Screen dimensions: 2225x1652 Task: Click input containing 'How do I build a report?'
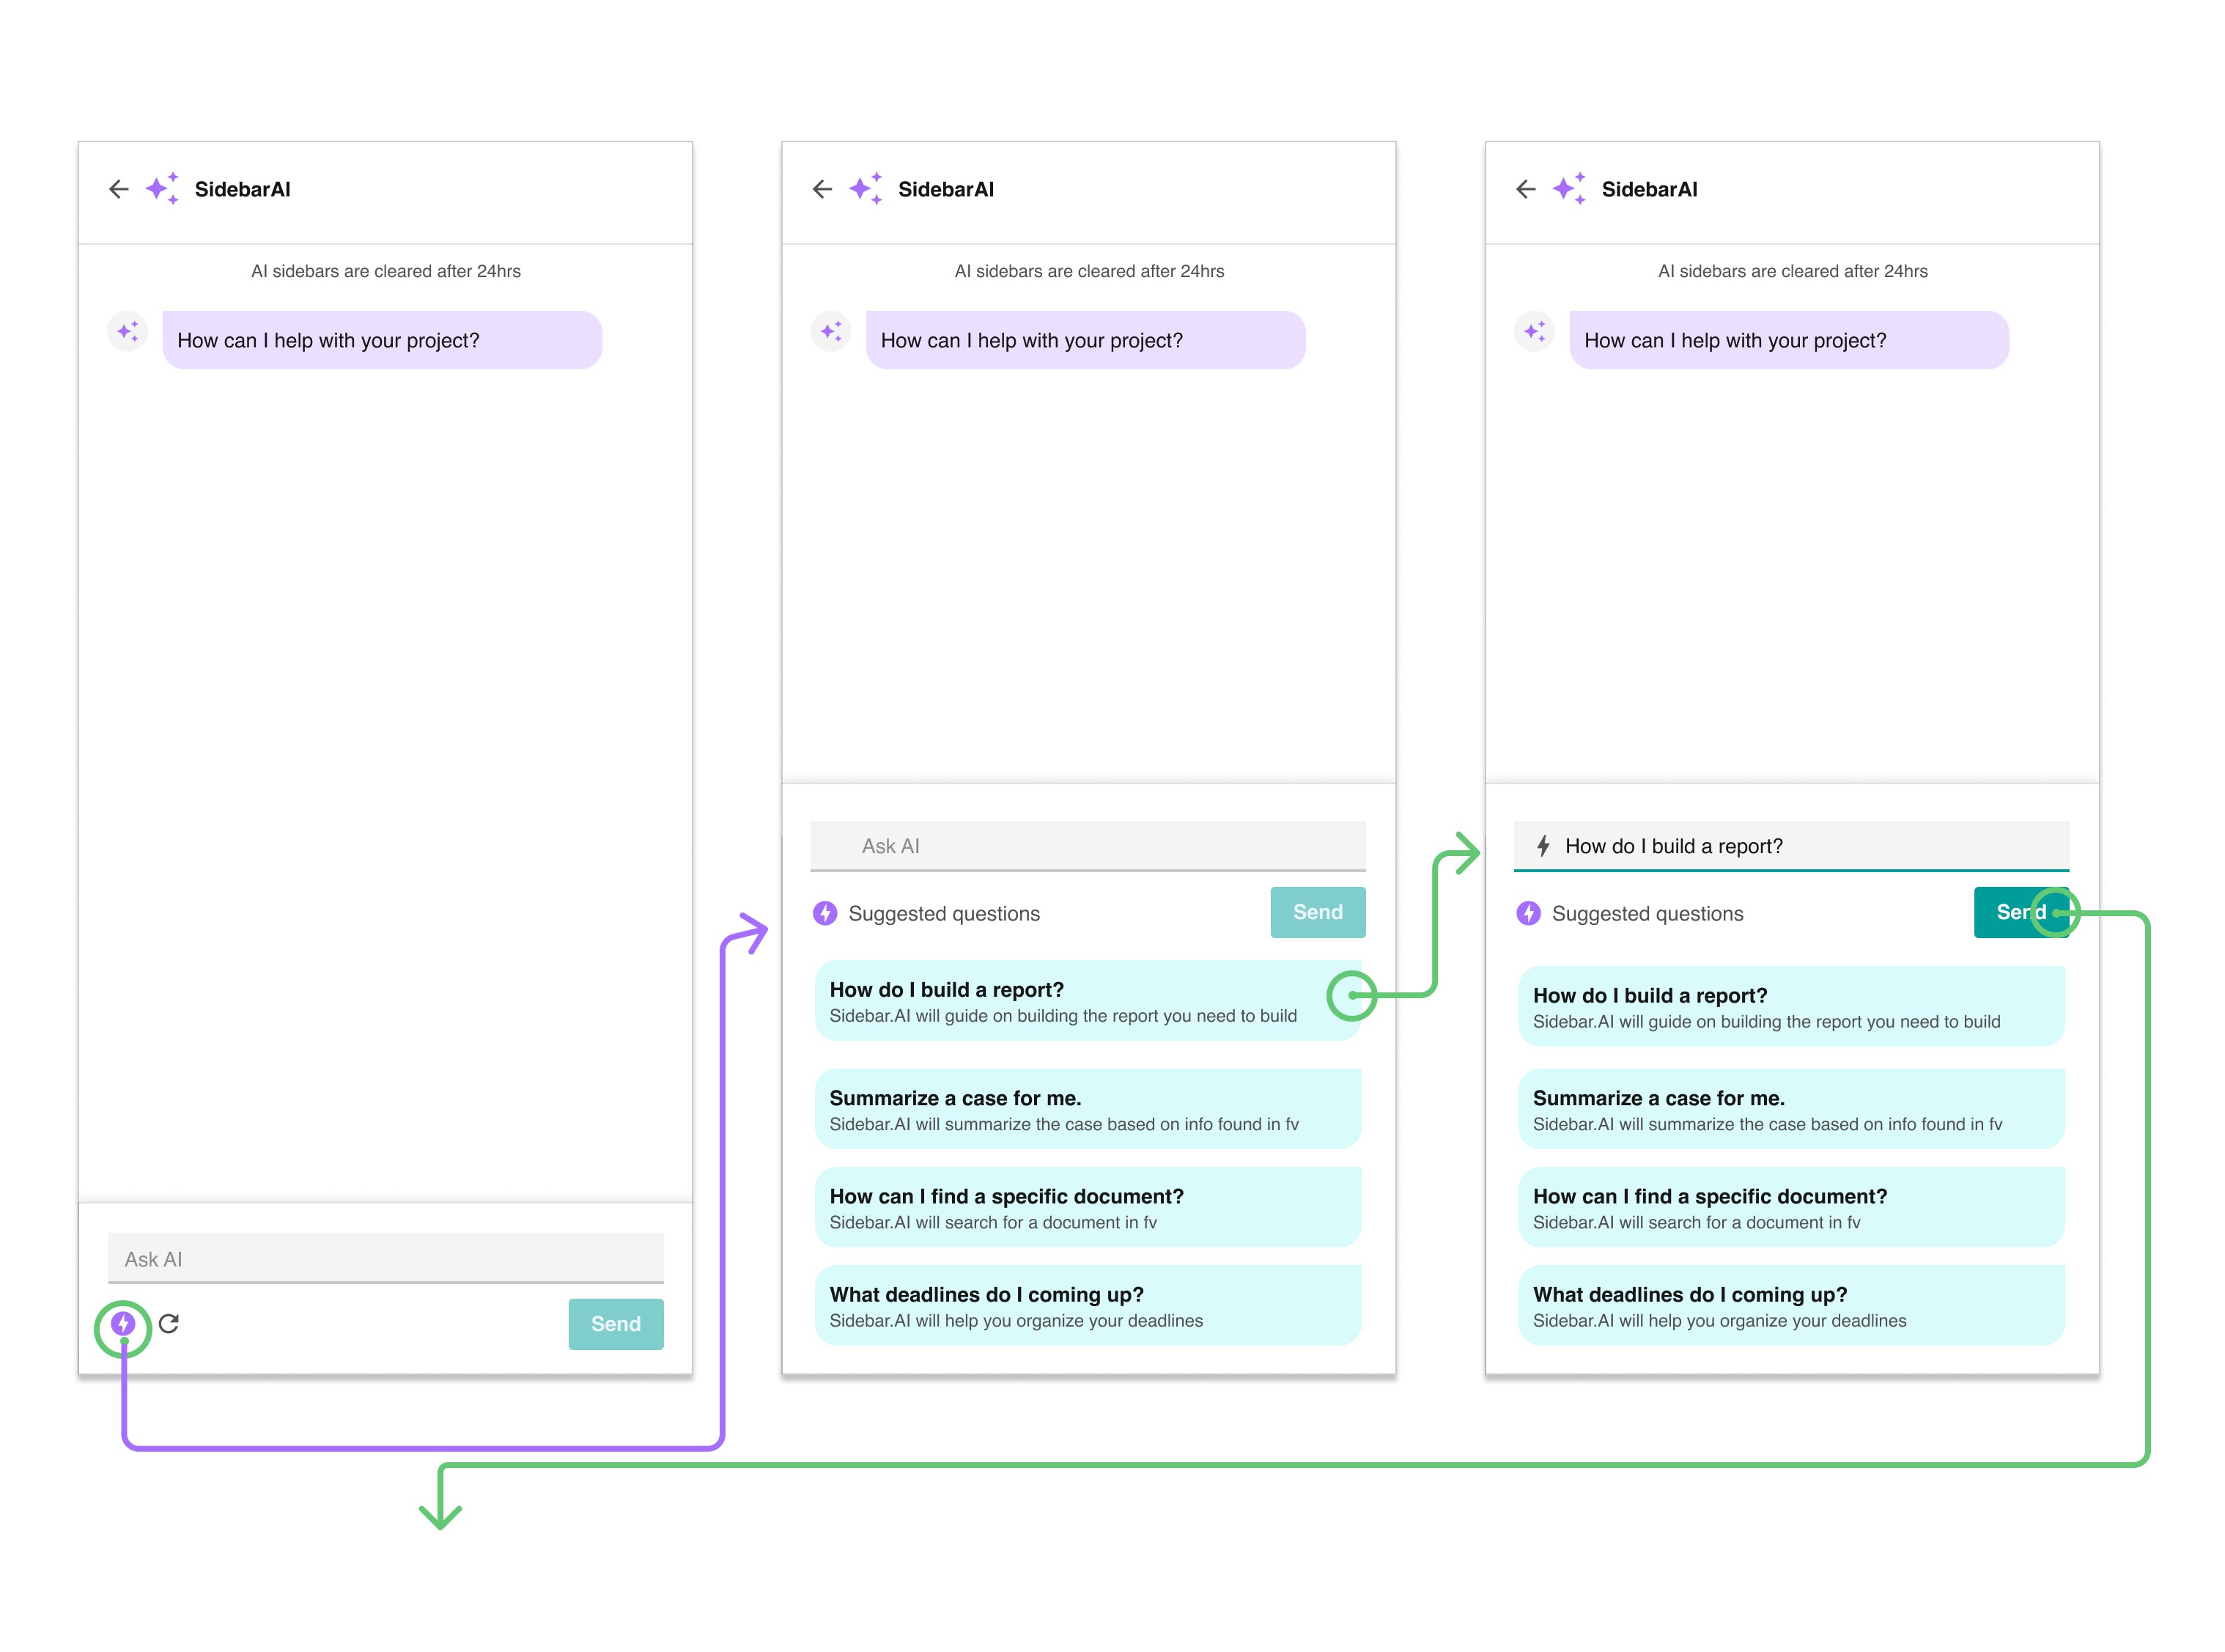click(x=1791, y=846)
